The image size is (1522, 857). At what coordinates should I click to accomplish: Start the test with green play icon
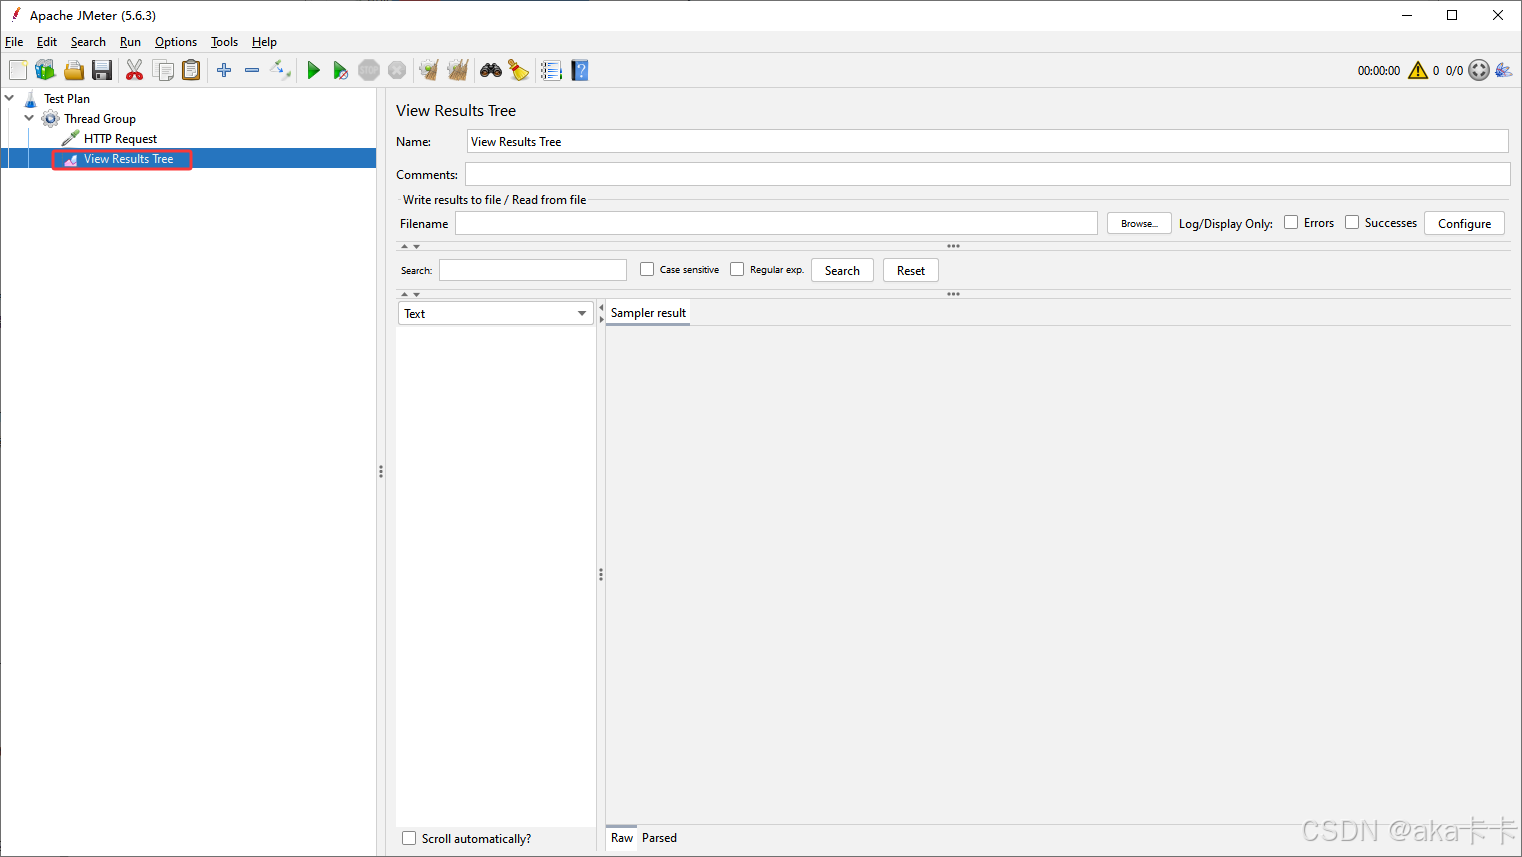click(x=313, y=70)
